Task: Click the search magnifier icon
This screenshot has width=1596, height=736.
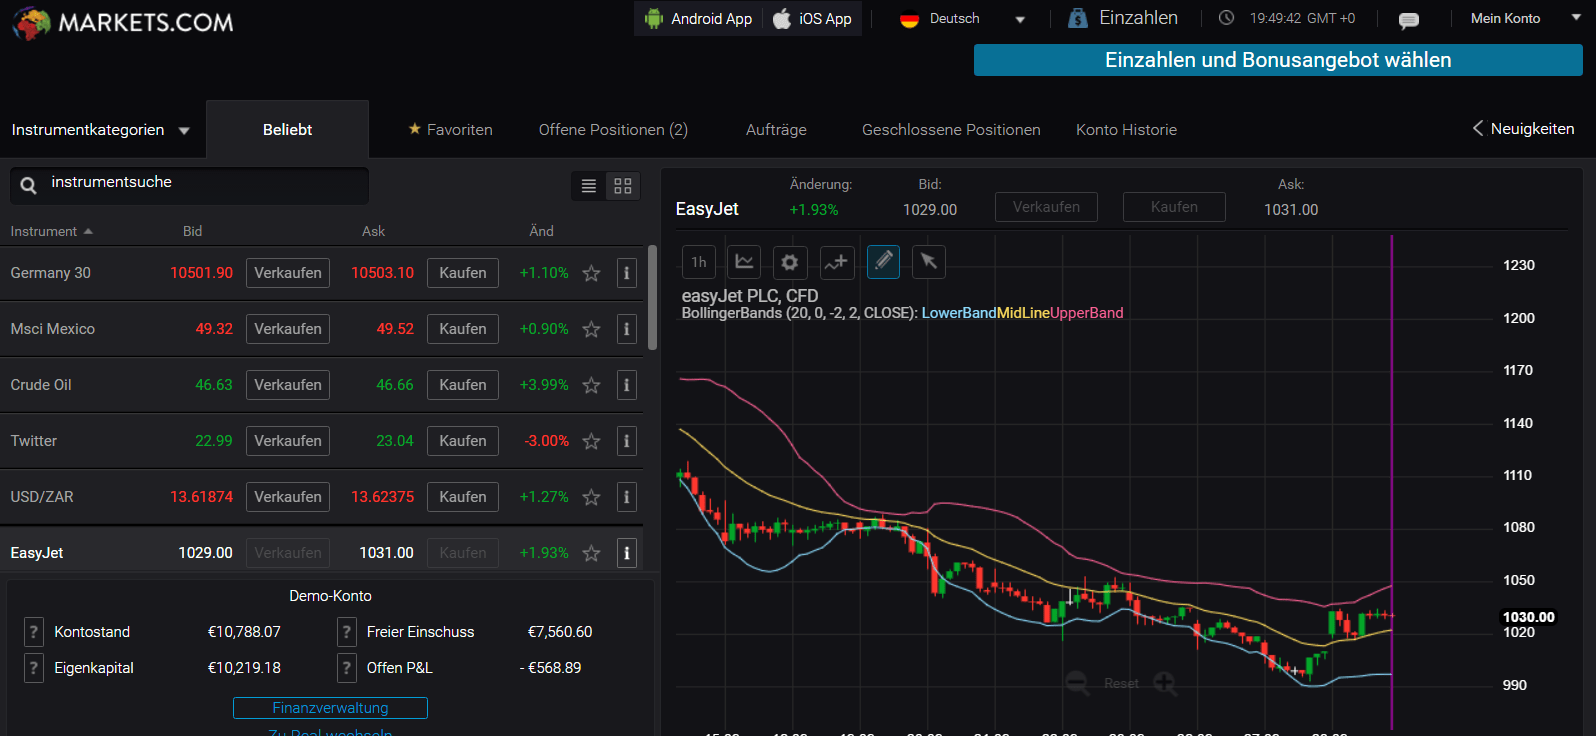Action: pyautogui.click(x=29, y=185)
